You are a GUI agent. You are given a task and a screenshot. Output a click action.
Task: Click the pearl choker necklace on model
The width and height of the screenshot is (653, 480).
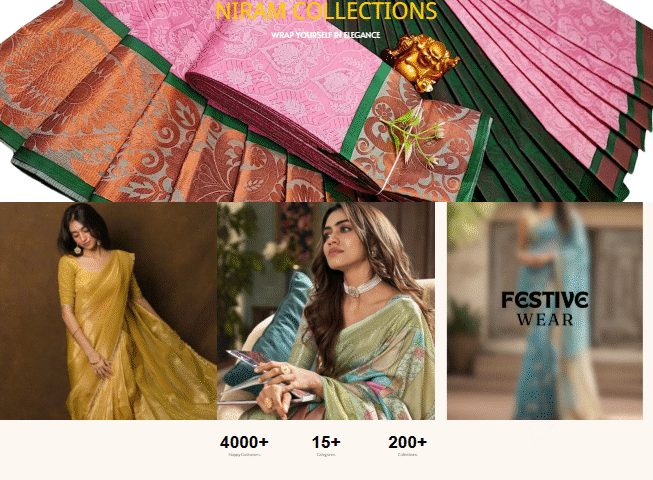pyautogui.click(x=361, y=287)
